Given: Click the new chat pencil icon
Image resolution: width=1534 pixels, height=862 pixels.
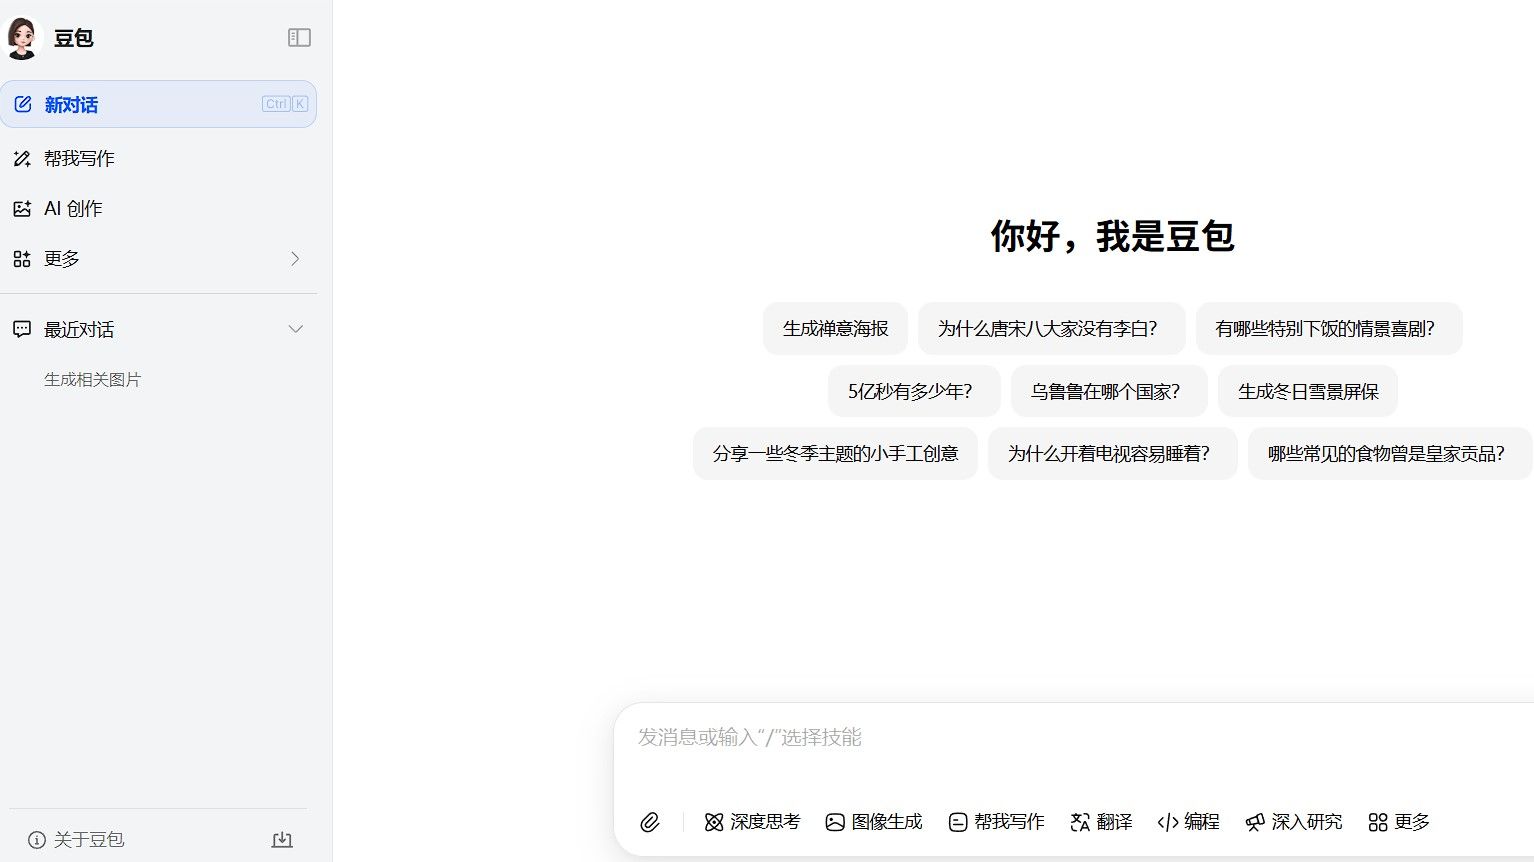Looking at the screenshot, I should (23, 104).
